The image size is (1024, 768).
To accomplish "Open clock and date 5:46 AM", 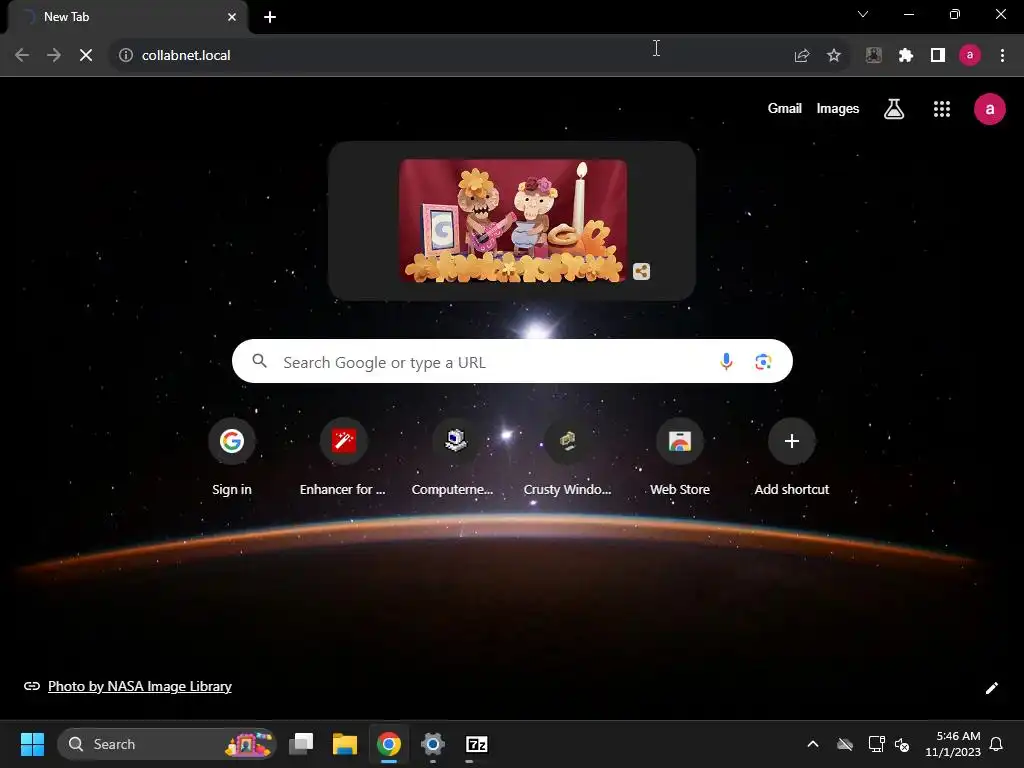I will [x=953, y=744].
